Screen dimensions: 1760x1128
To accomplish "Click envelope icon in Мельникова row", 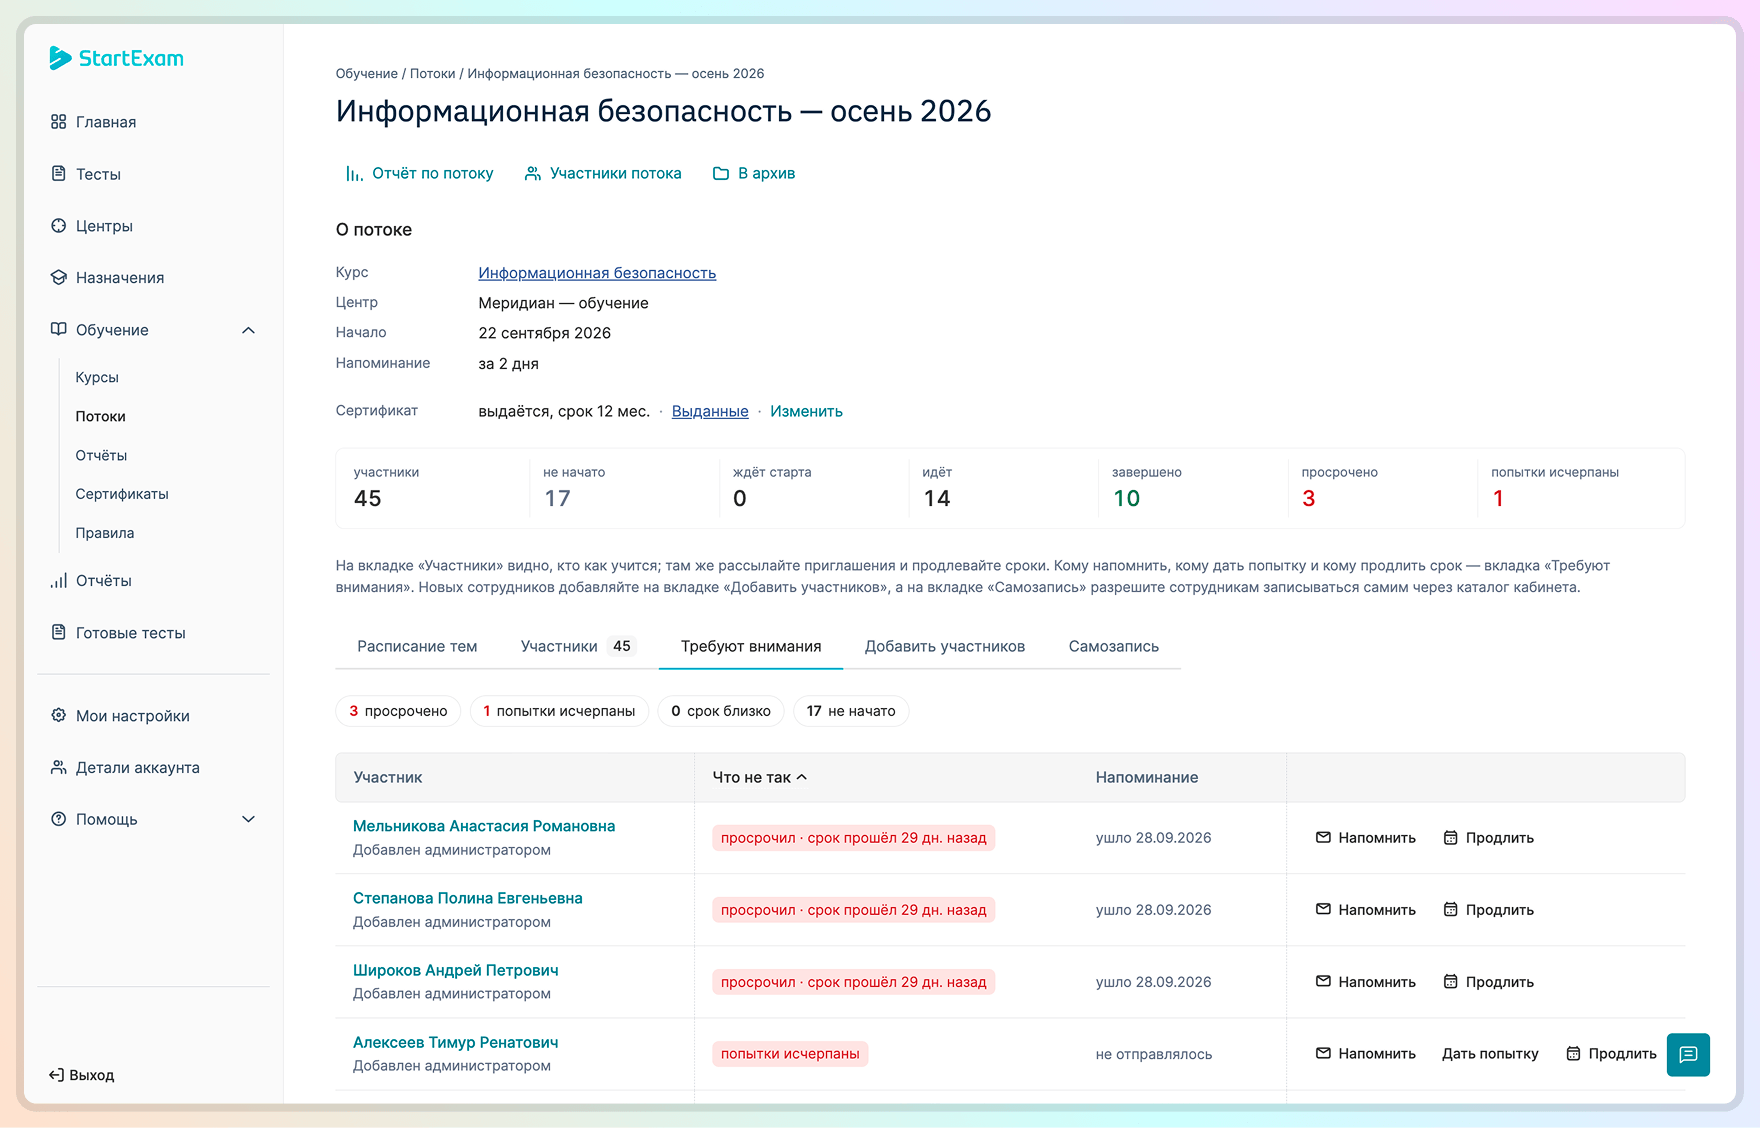I will point(1323,838).
